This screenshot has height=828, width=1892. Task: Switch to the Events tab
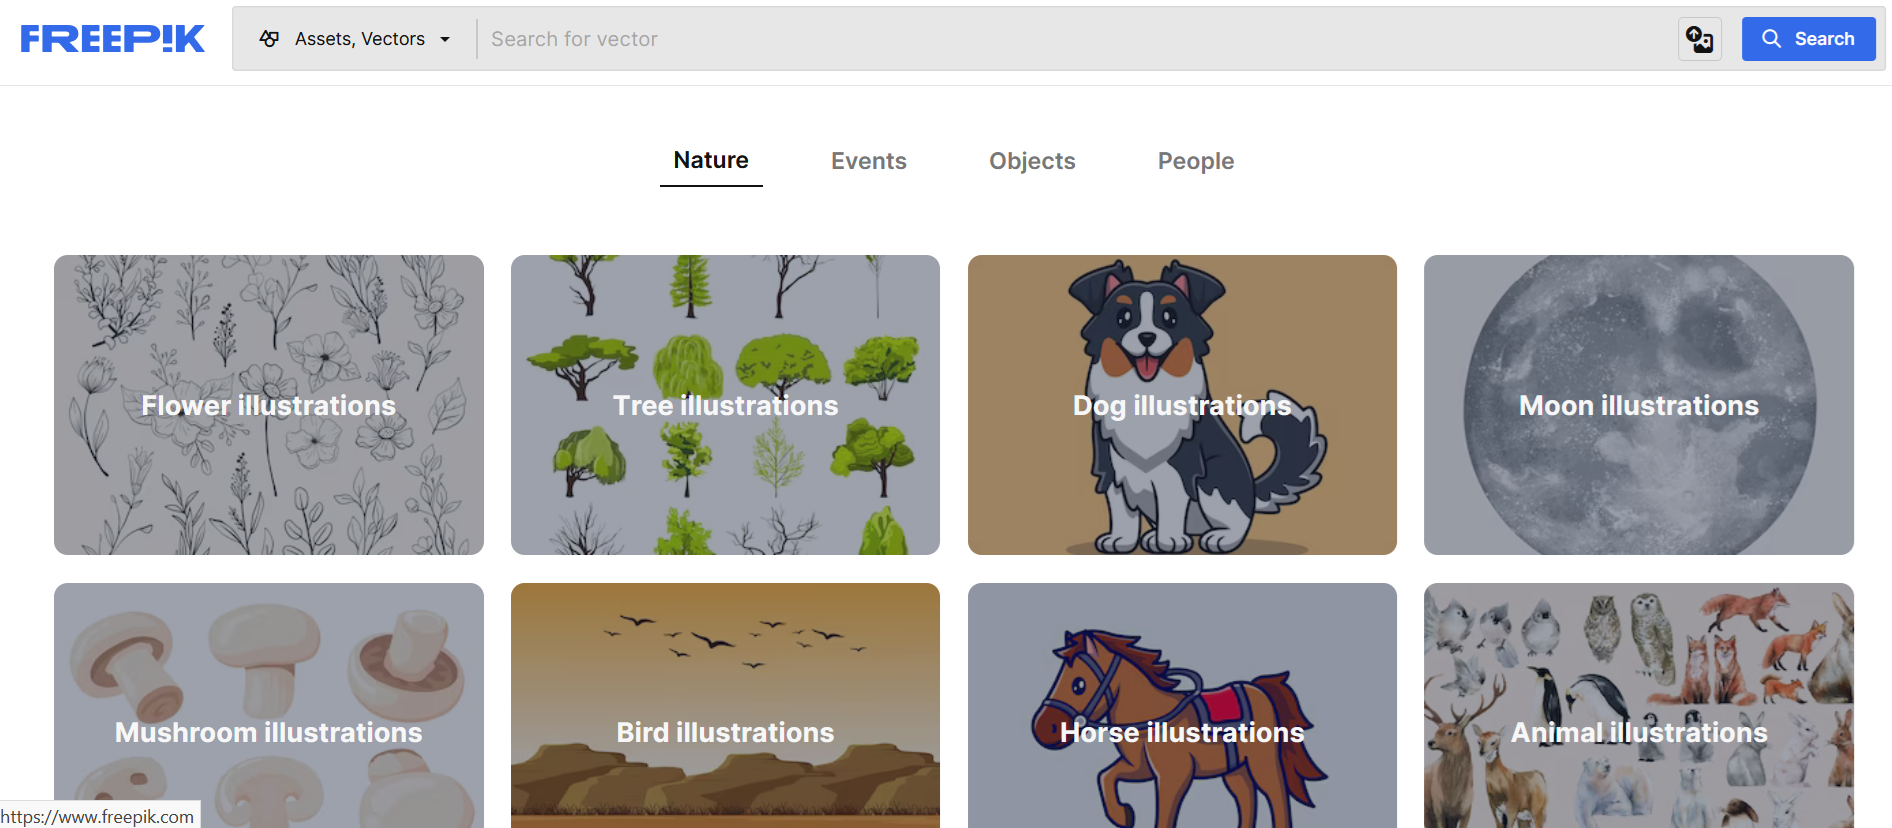click(x=869, y=161)
